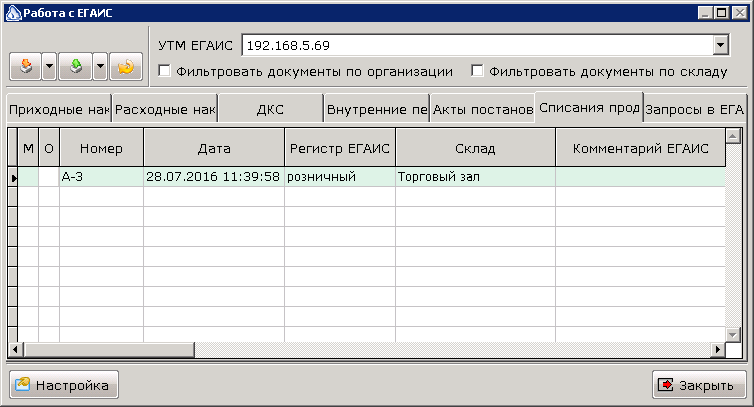Select the cell with number А-3
This screenshot has height=407, width=754.
(101, 177)
